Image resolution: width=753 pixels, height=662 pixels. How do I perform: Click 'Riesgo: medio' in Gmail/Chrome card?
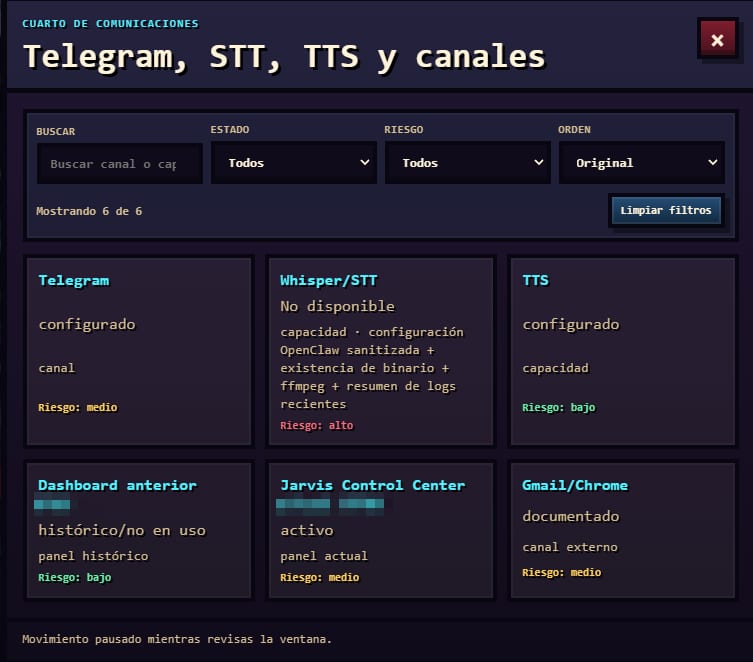562,572
